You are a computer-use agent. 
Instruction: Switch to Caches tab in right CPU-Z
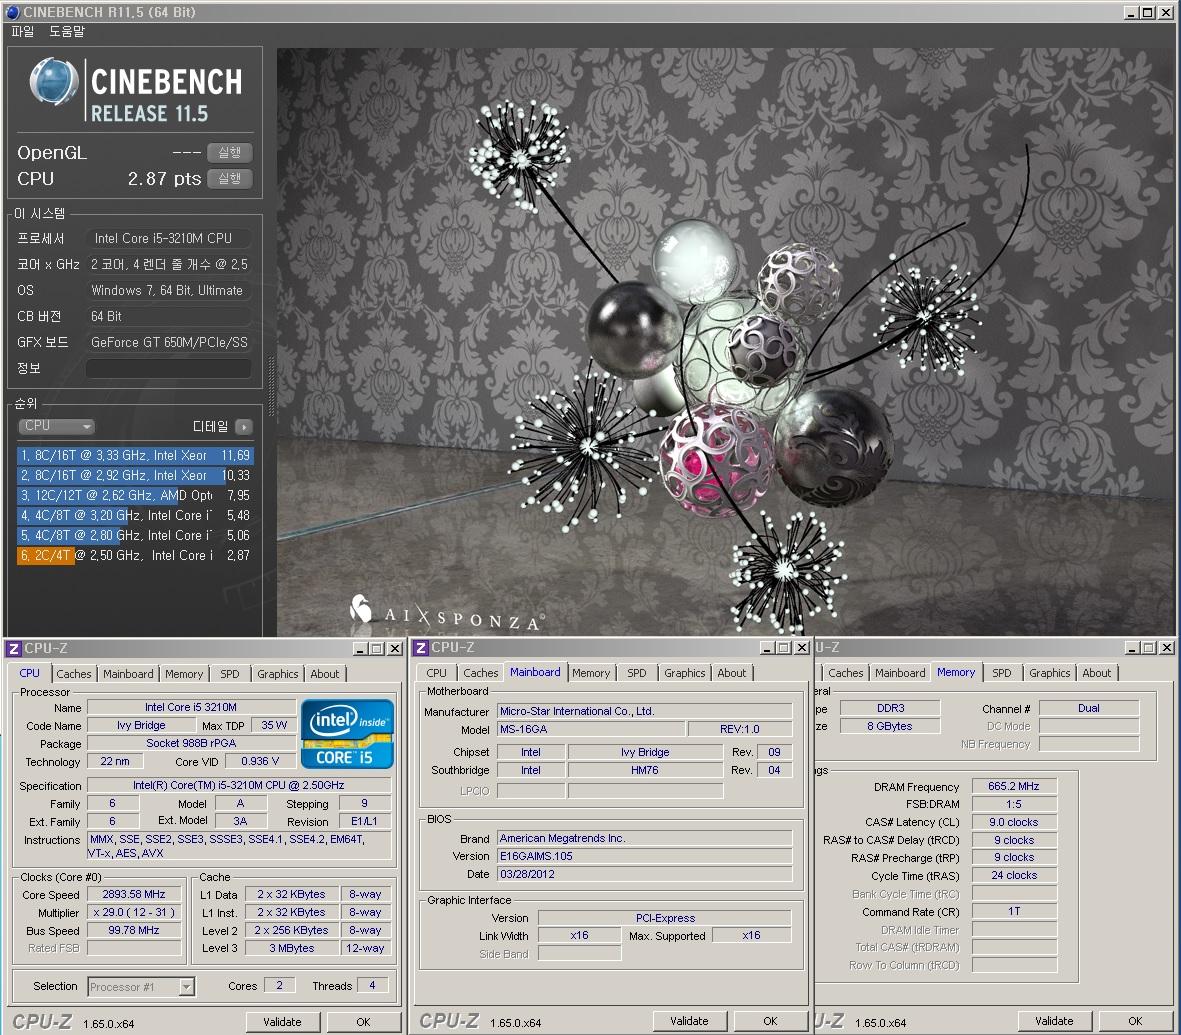(846, 673)
